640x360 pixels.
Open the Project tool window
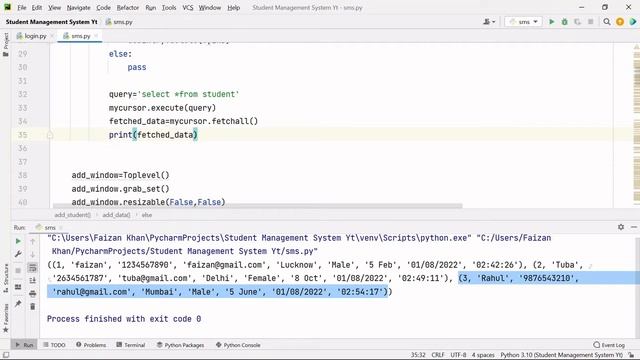tap(6, 44)
